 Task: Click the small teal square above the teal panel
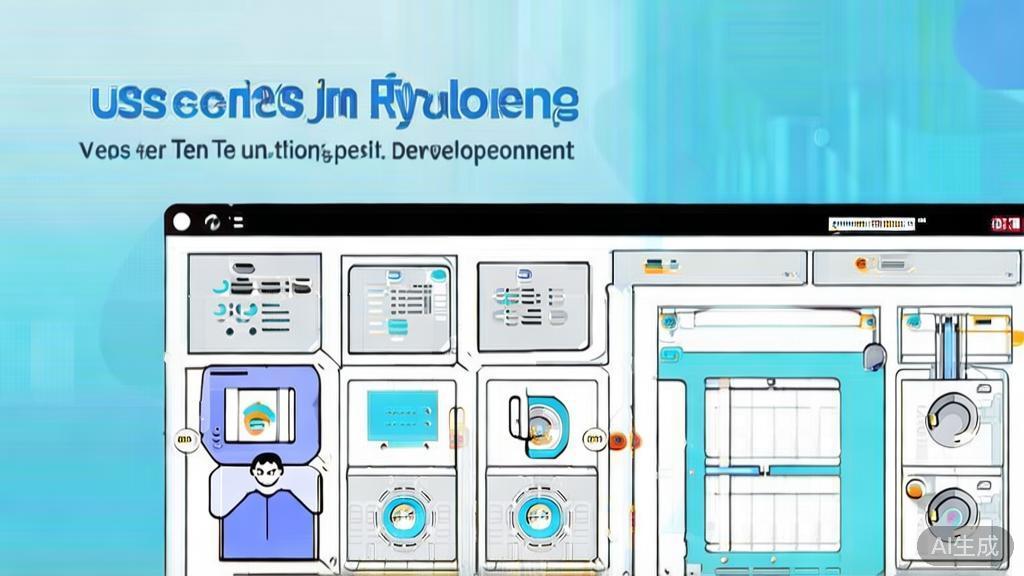[x=669, y=355]
